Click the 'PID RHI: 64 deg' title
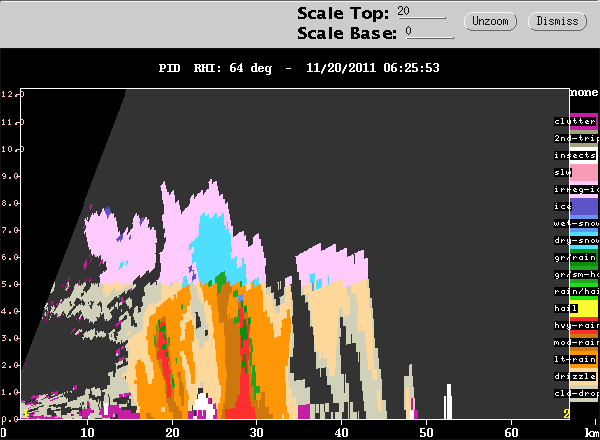600x440 pixels. pos(215,68)
